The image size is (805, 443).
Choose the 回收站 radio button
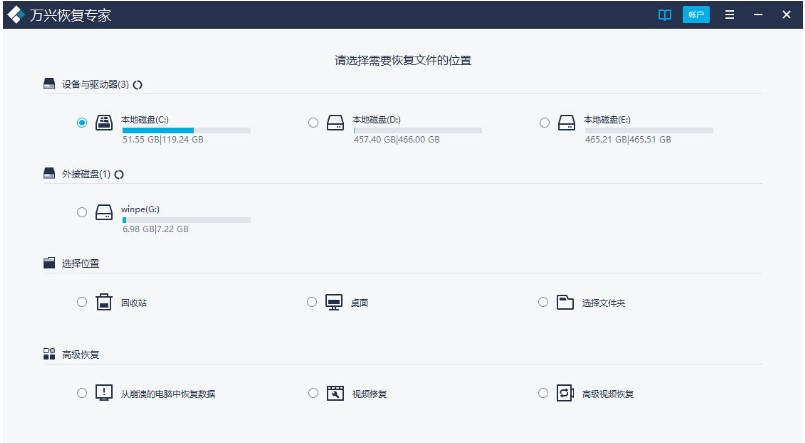point(82,302)
